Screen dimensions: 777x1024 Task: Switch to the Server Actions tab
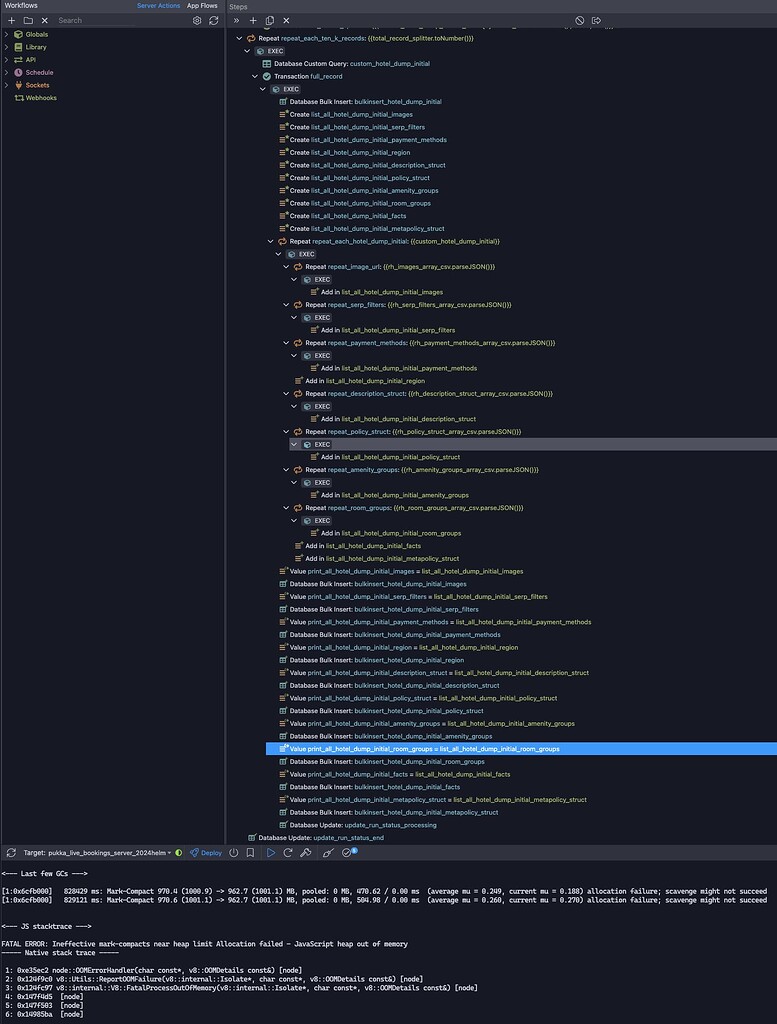tap(158, 6)
